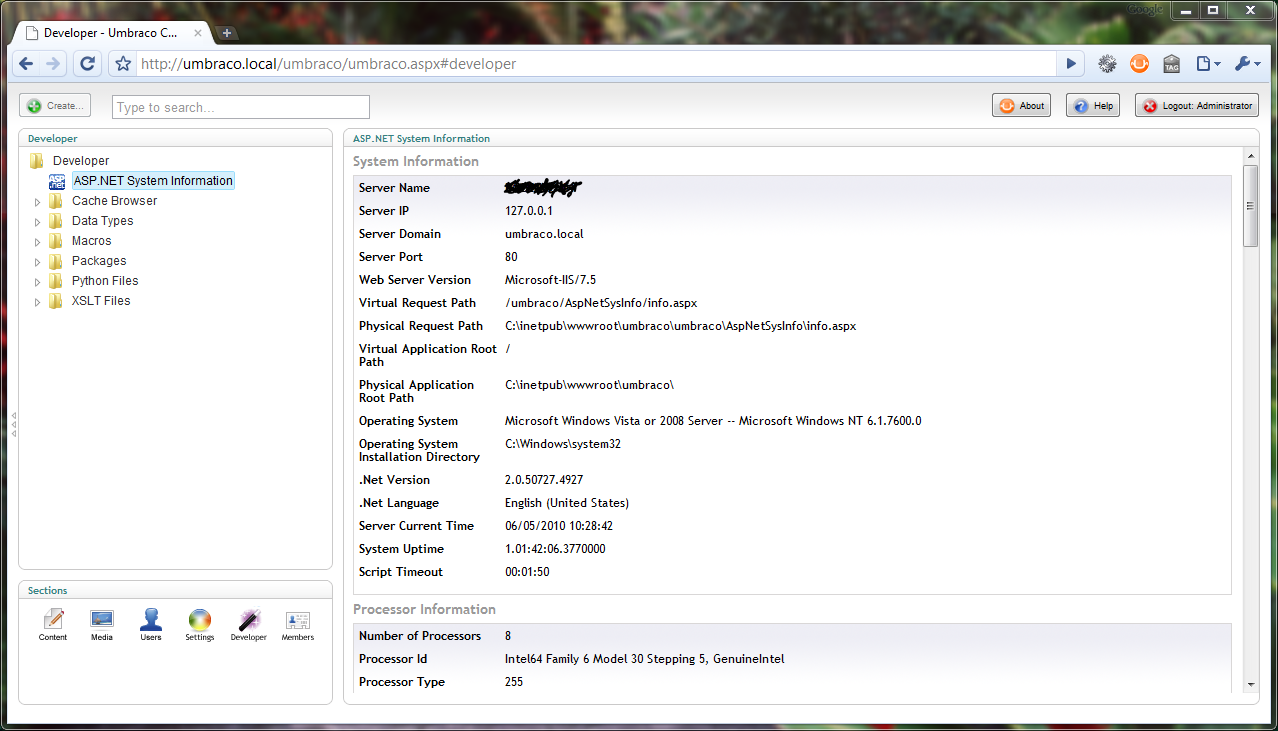Click the XSLT Files folder icon
The image size is (1278, 731).
[56, 301]
